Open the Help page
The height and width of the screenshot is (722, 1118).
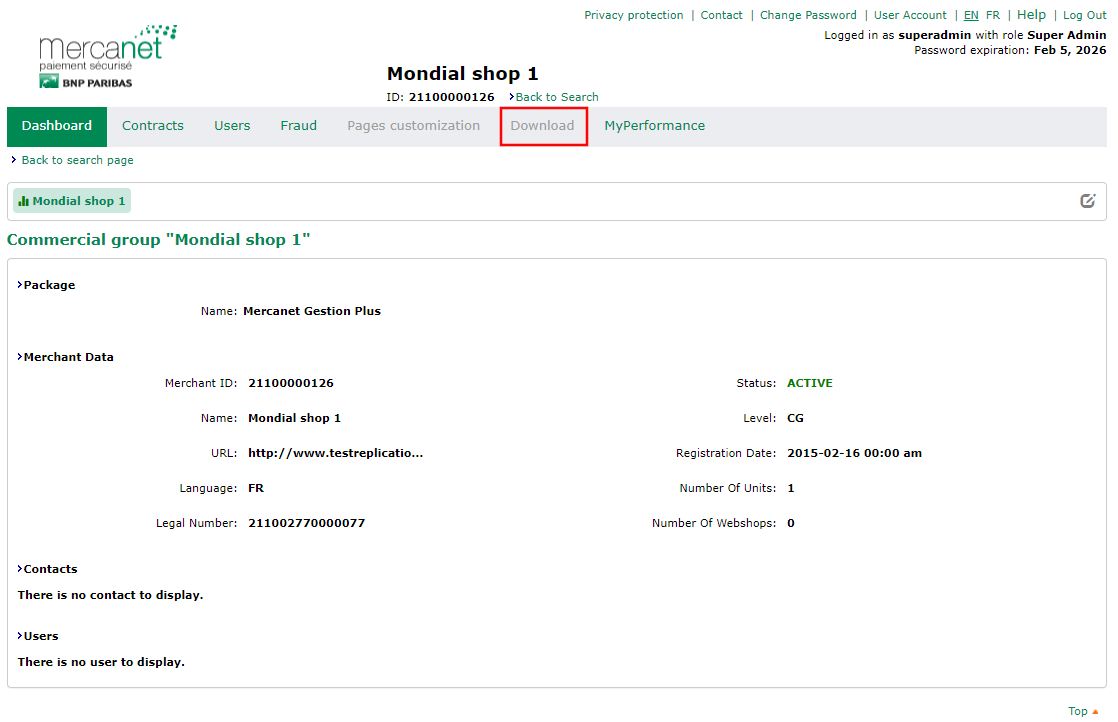(x=1031, y=15)
